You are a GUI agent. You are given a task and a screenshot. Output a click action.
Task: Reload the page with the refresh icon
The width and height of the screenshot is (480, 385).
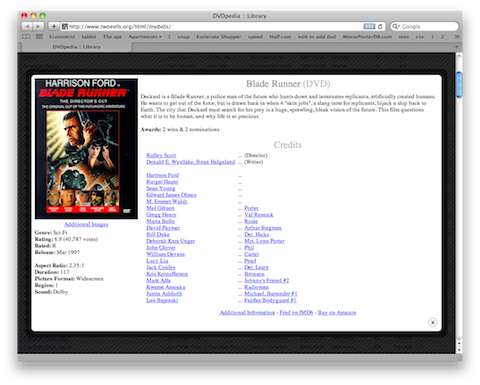380,26
